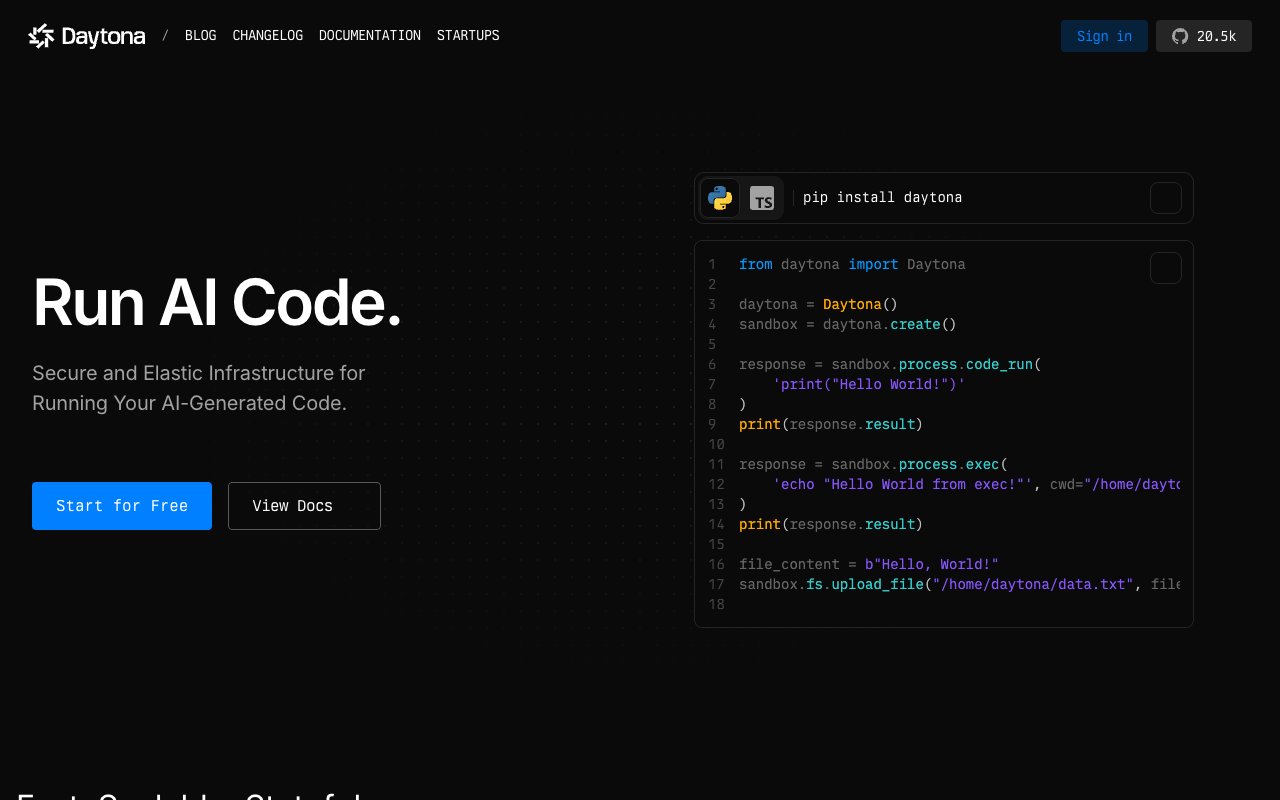
Task: Copy the Python code snippet
Action: (1166, 268)
